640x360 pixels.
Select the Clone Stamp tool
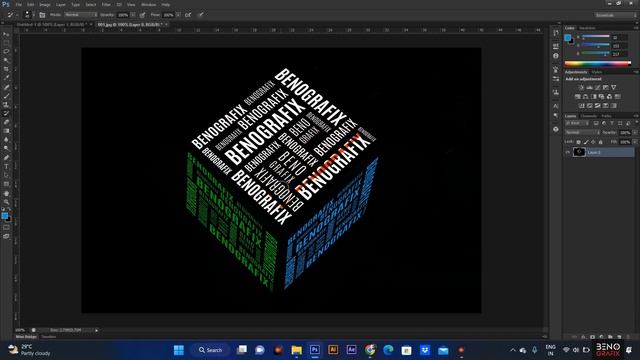pyautogui.click(x=6, y=105)
